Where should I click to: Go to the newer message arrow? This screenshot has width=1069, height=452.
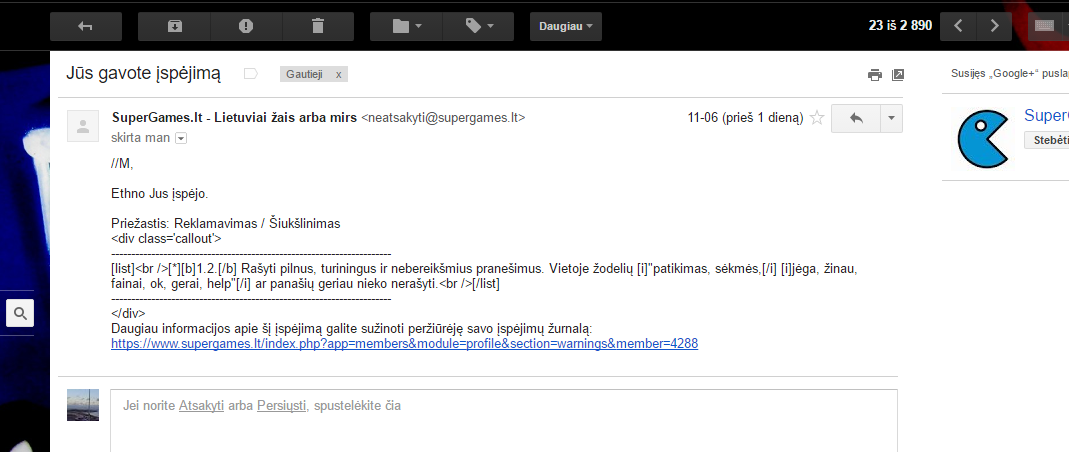[x=958, y=27]
